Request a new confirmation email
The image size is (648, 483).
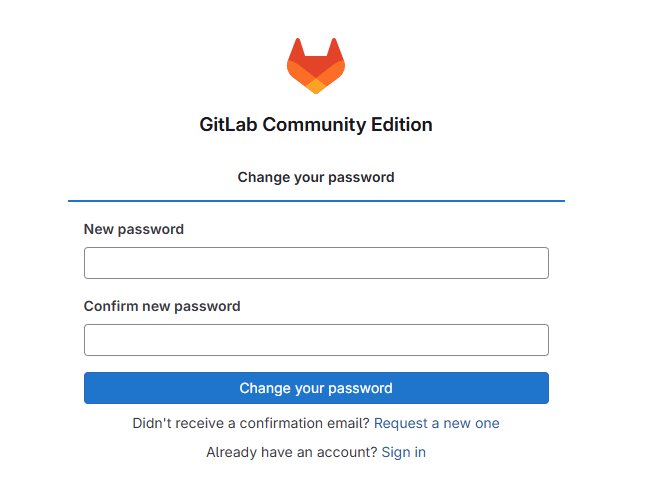(x=437, y=423)
